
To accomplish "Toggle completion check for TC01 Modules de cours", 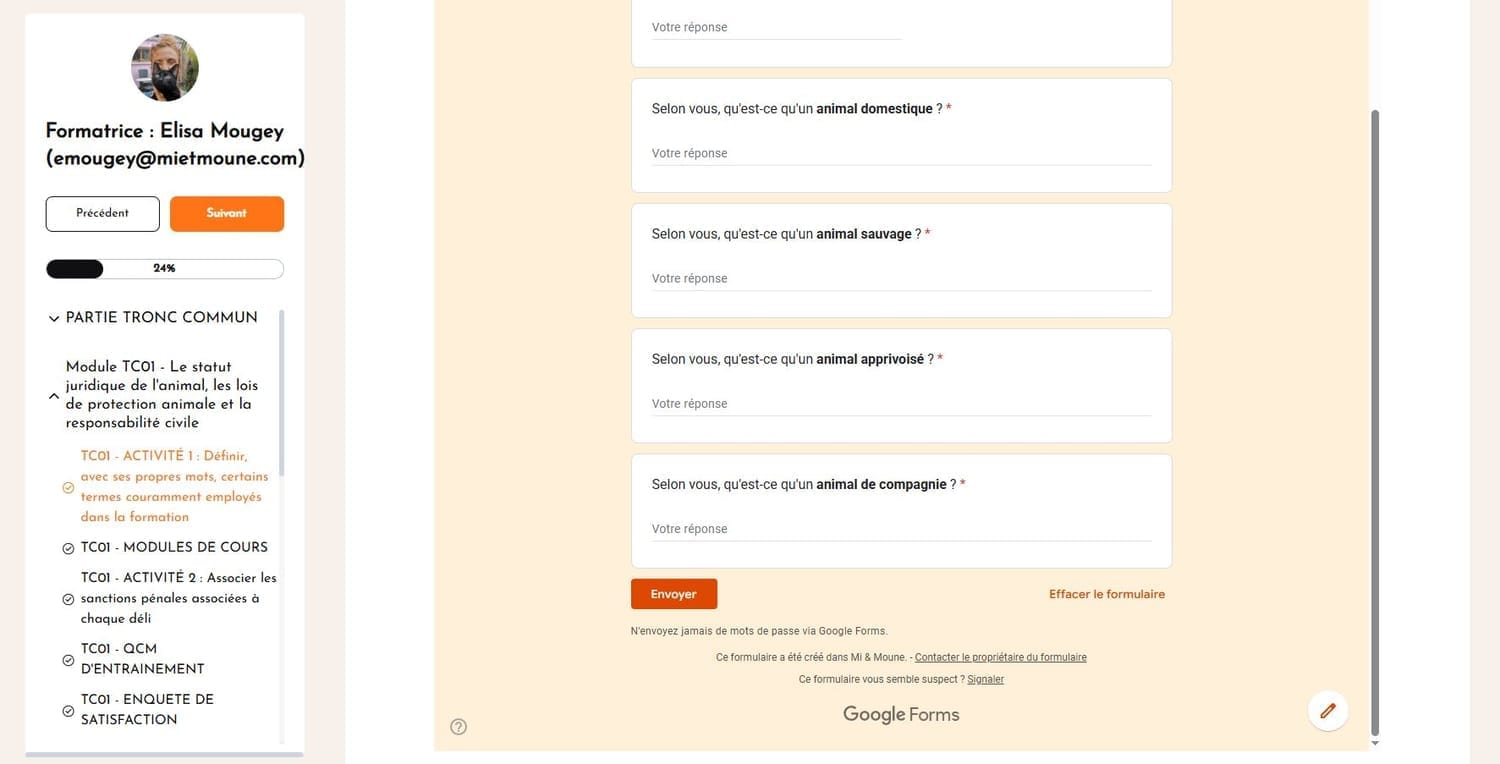I will 68,548.
